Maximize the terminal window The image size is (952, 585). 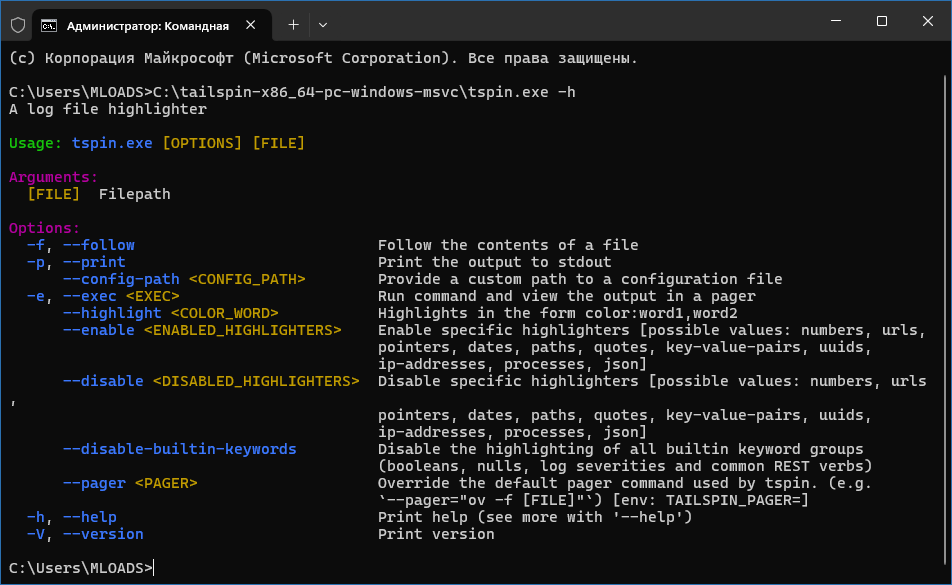point(882,22)
